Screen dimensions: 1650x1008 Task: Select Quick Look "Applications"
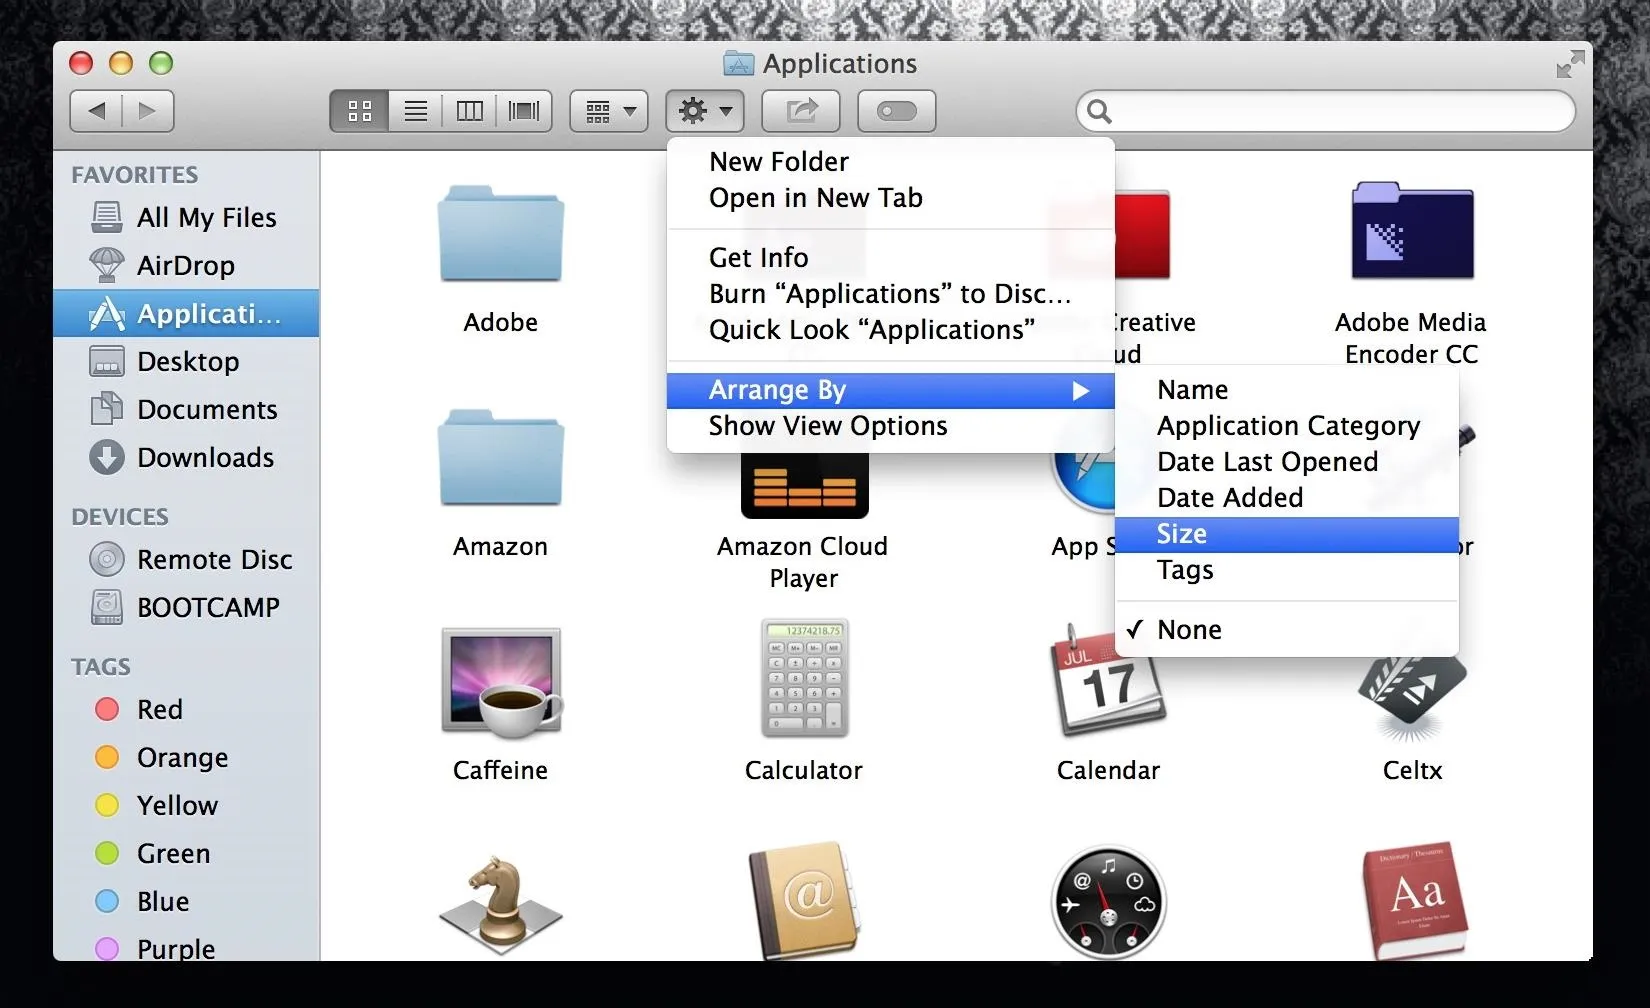tap(890, 330)
